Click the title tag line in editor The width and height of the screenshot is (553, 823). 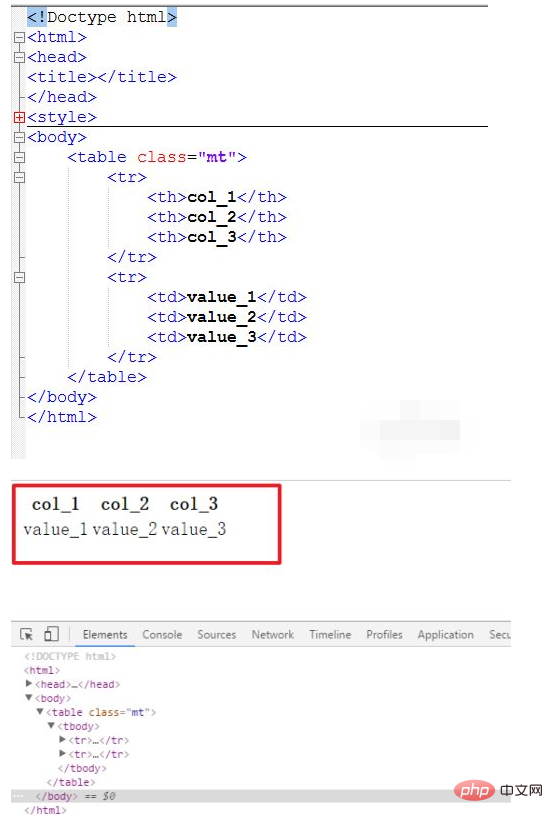[x=102, y=77]
